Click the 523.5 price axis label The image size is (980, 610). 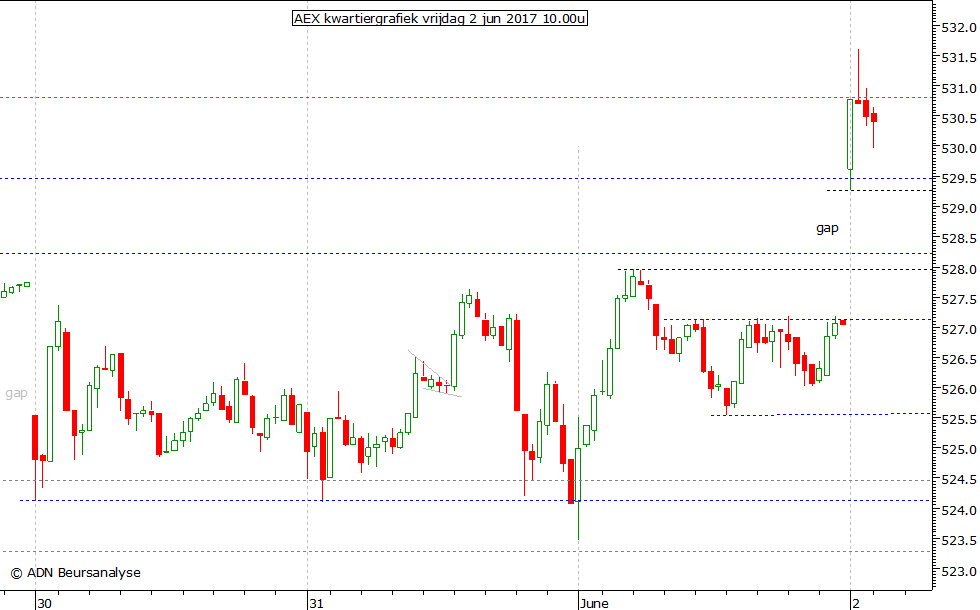pyautogui.click(x=959, y=540)
